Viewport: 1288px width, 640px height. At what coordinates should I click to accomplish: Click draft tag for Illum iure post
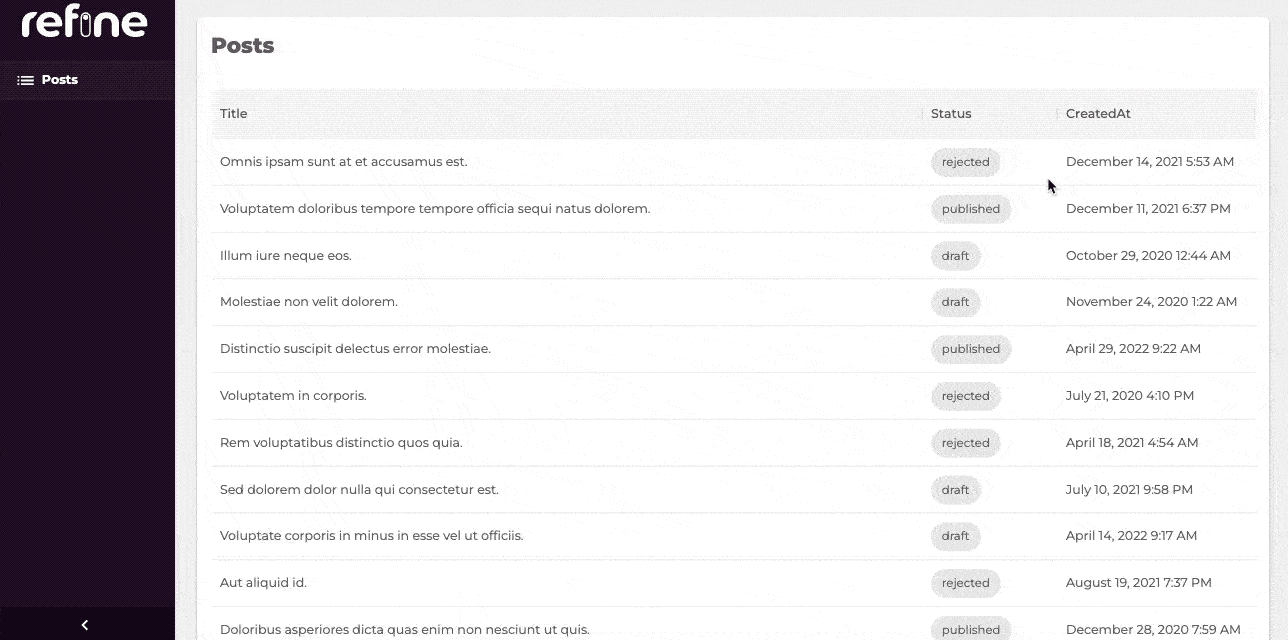(955, 256)
